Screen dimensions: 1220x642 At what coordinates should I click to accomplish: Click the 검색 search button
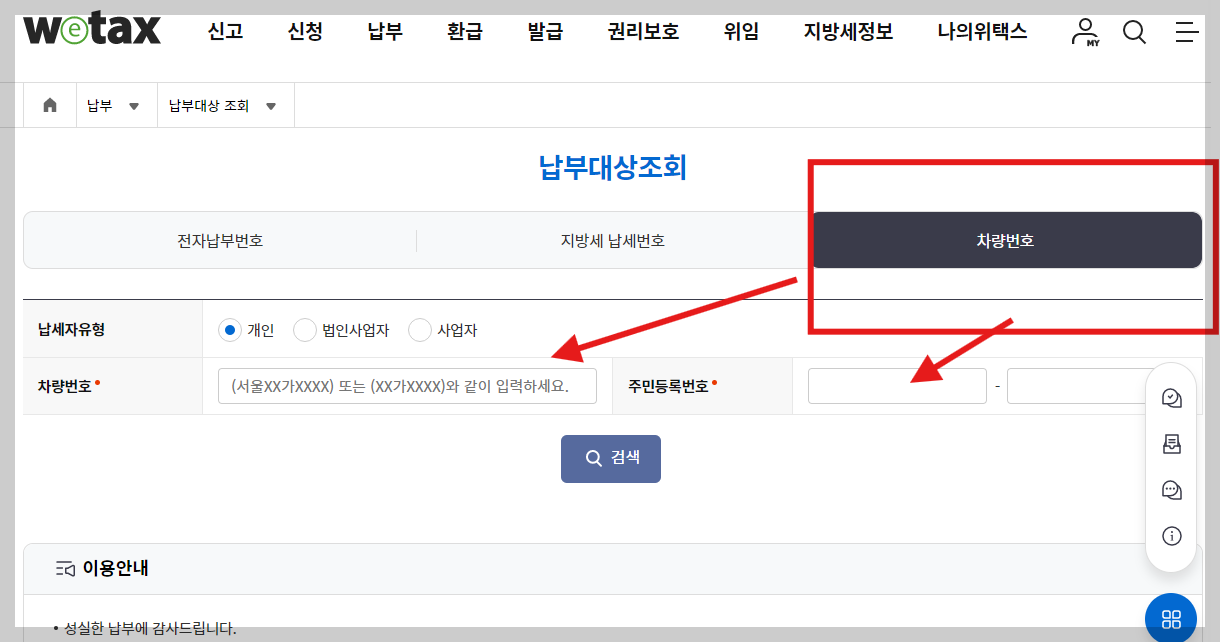(610, 458)
